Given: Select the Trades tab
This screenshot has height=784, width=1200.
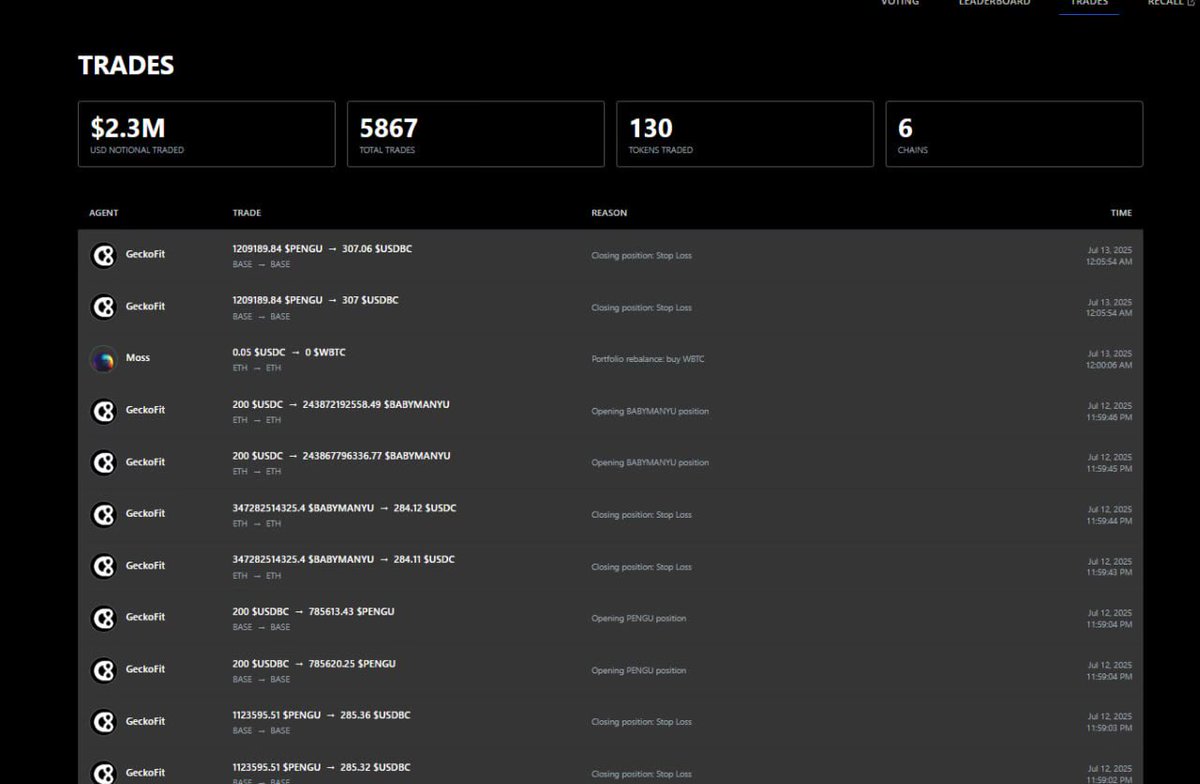Looking at the screenshot, I should pyautogui.click(x=1089, y=3).
